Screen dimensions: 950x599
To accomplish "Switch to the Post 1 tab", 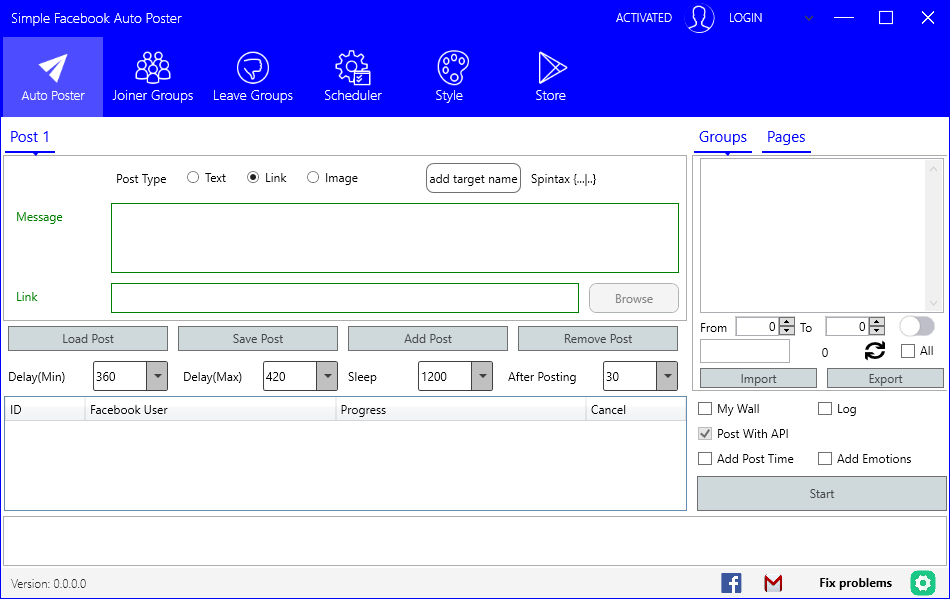I will point(30,137).
